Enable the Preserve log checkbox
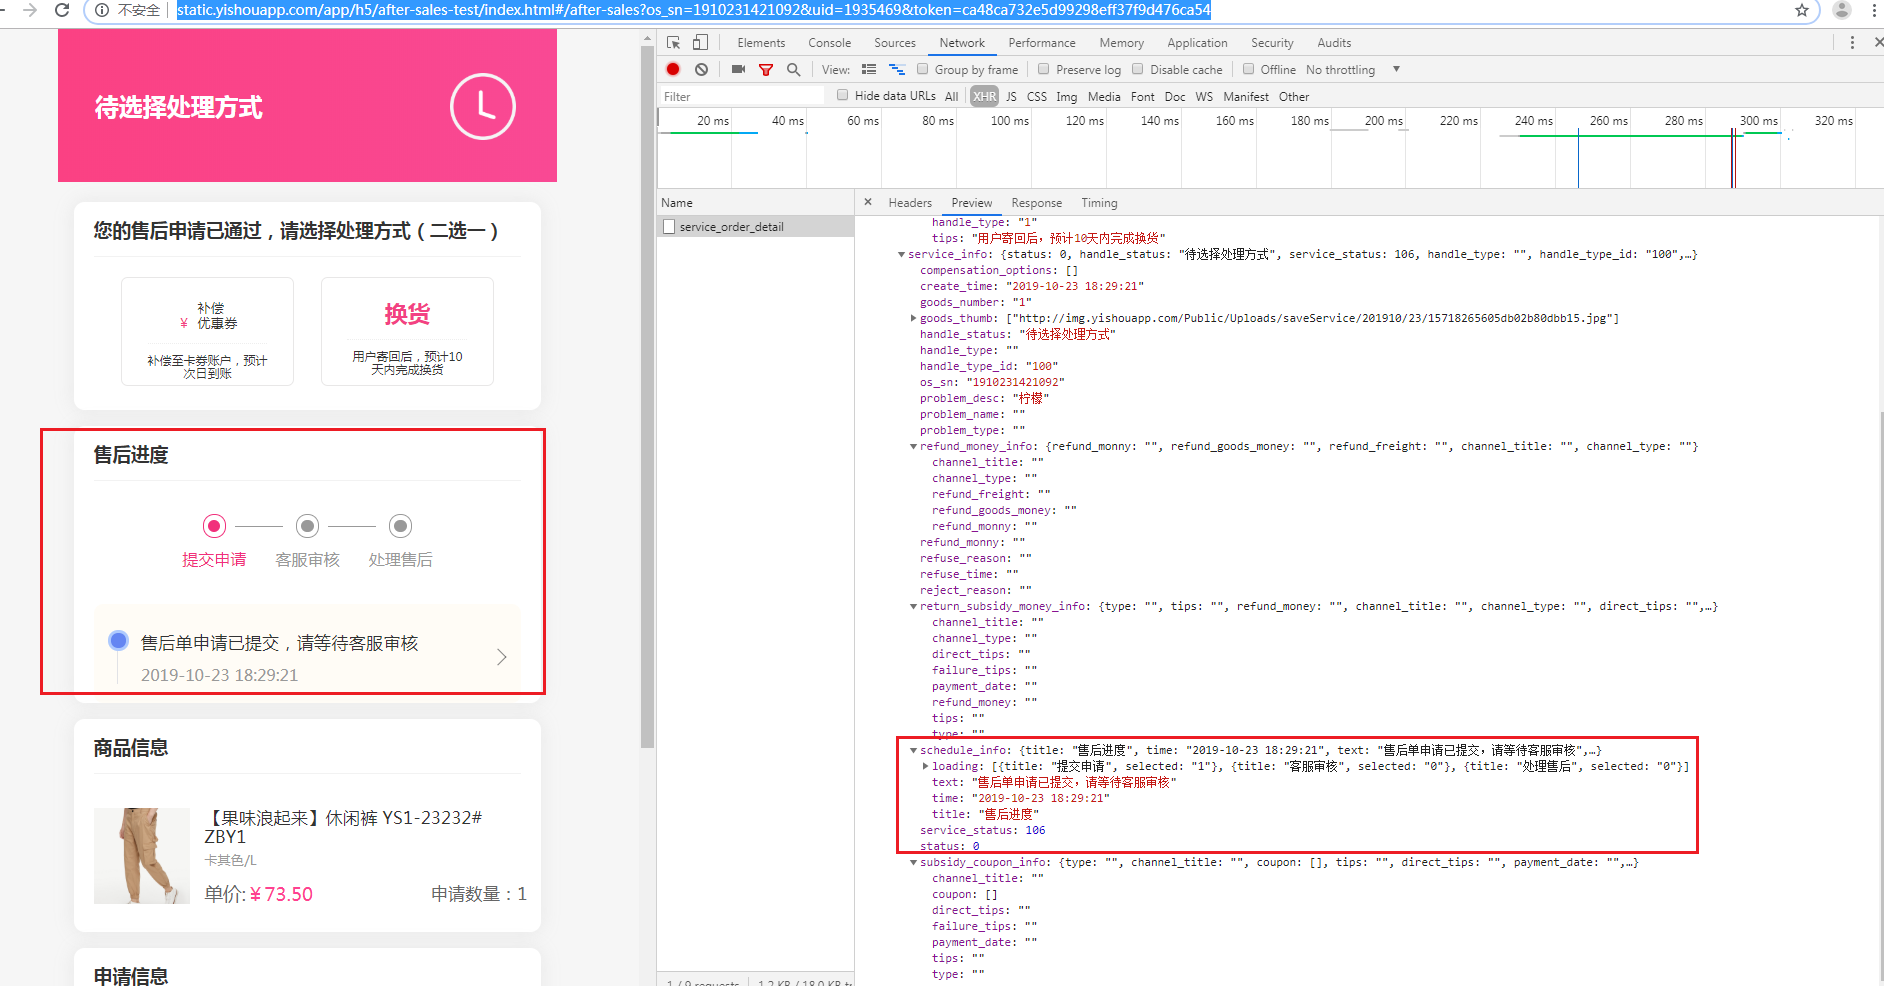Viewport: 1884px width, 986px height. coord(1044,69)
